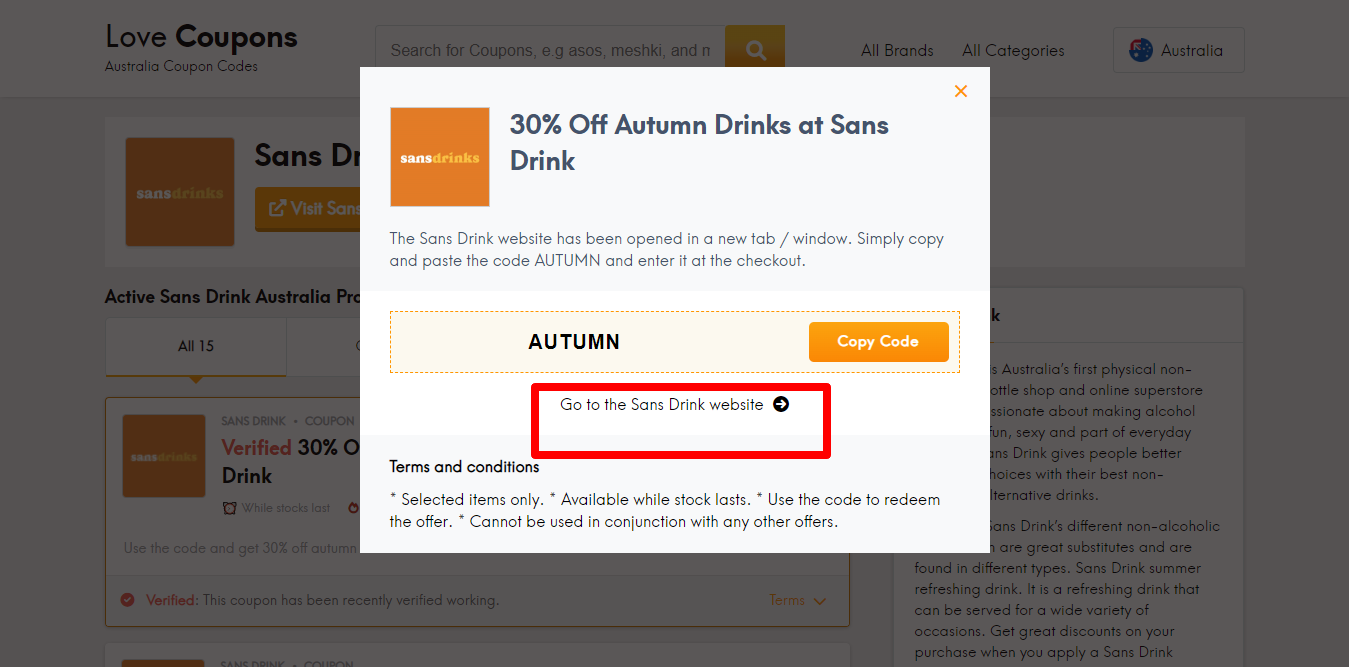Viewport: 1349px width, 667px height.
Task: Expand Terms on the verified coupon
Action: point(797,600)
